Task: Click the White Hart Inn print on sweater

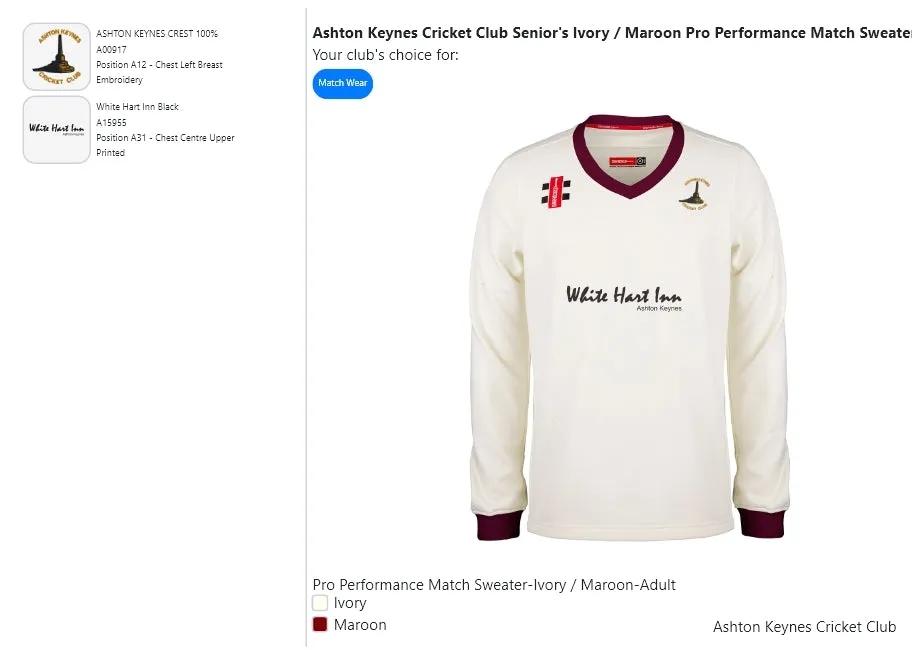Action: point(623,296)
